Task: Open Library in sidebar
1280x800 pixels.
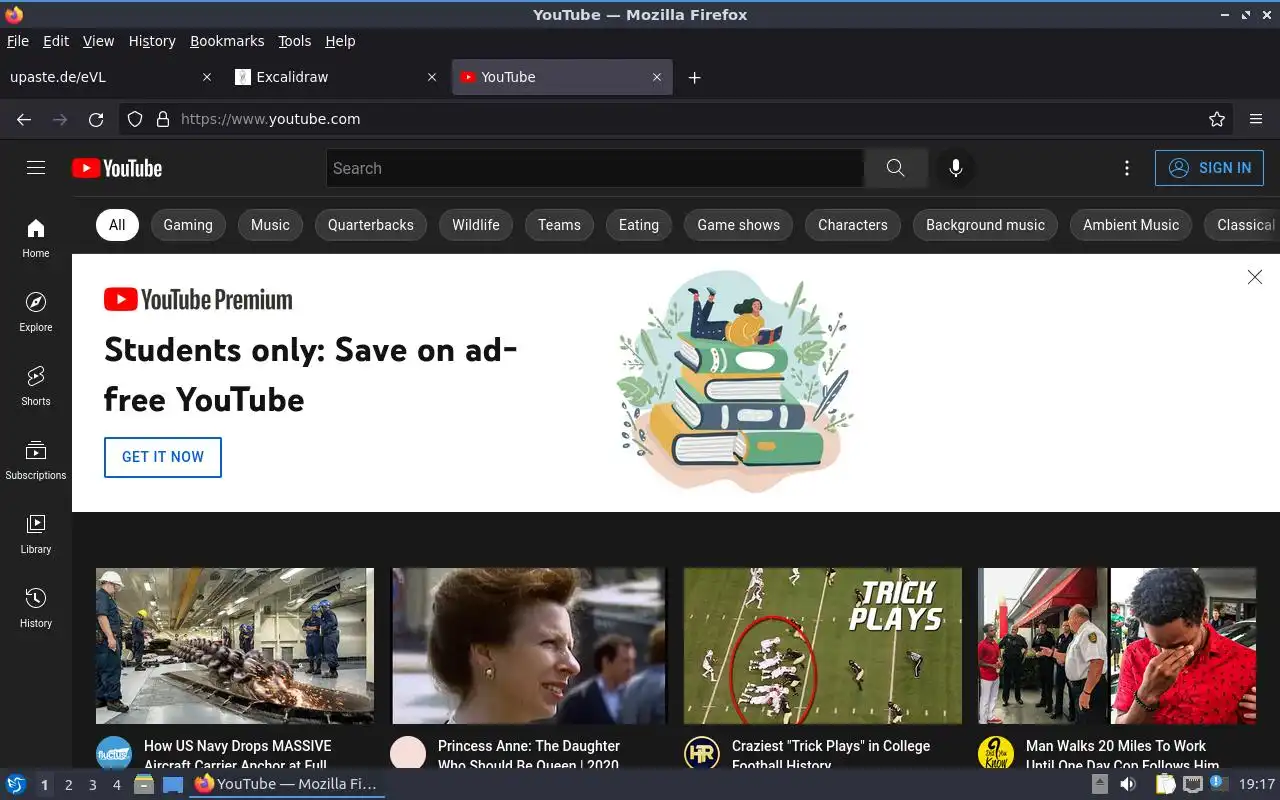Action: tap(36, 534)
